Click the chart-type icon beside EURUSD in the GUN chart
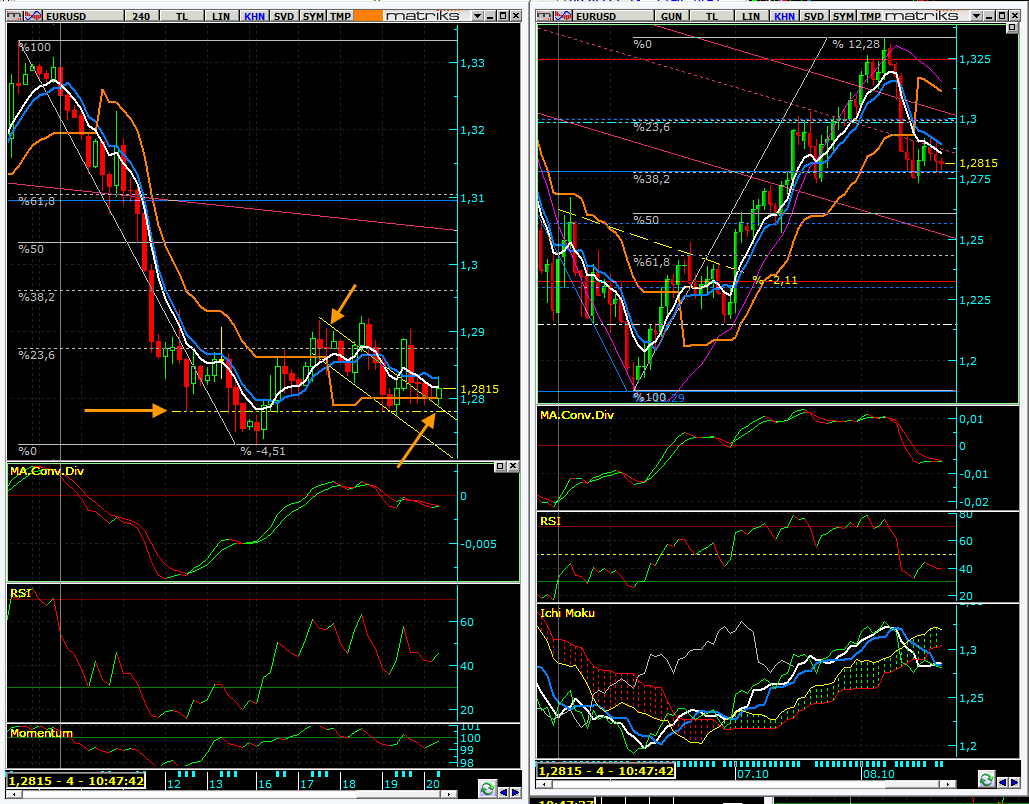 pyautogui.click(x=564, y=17)
